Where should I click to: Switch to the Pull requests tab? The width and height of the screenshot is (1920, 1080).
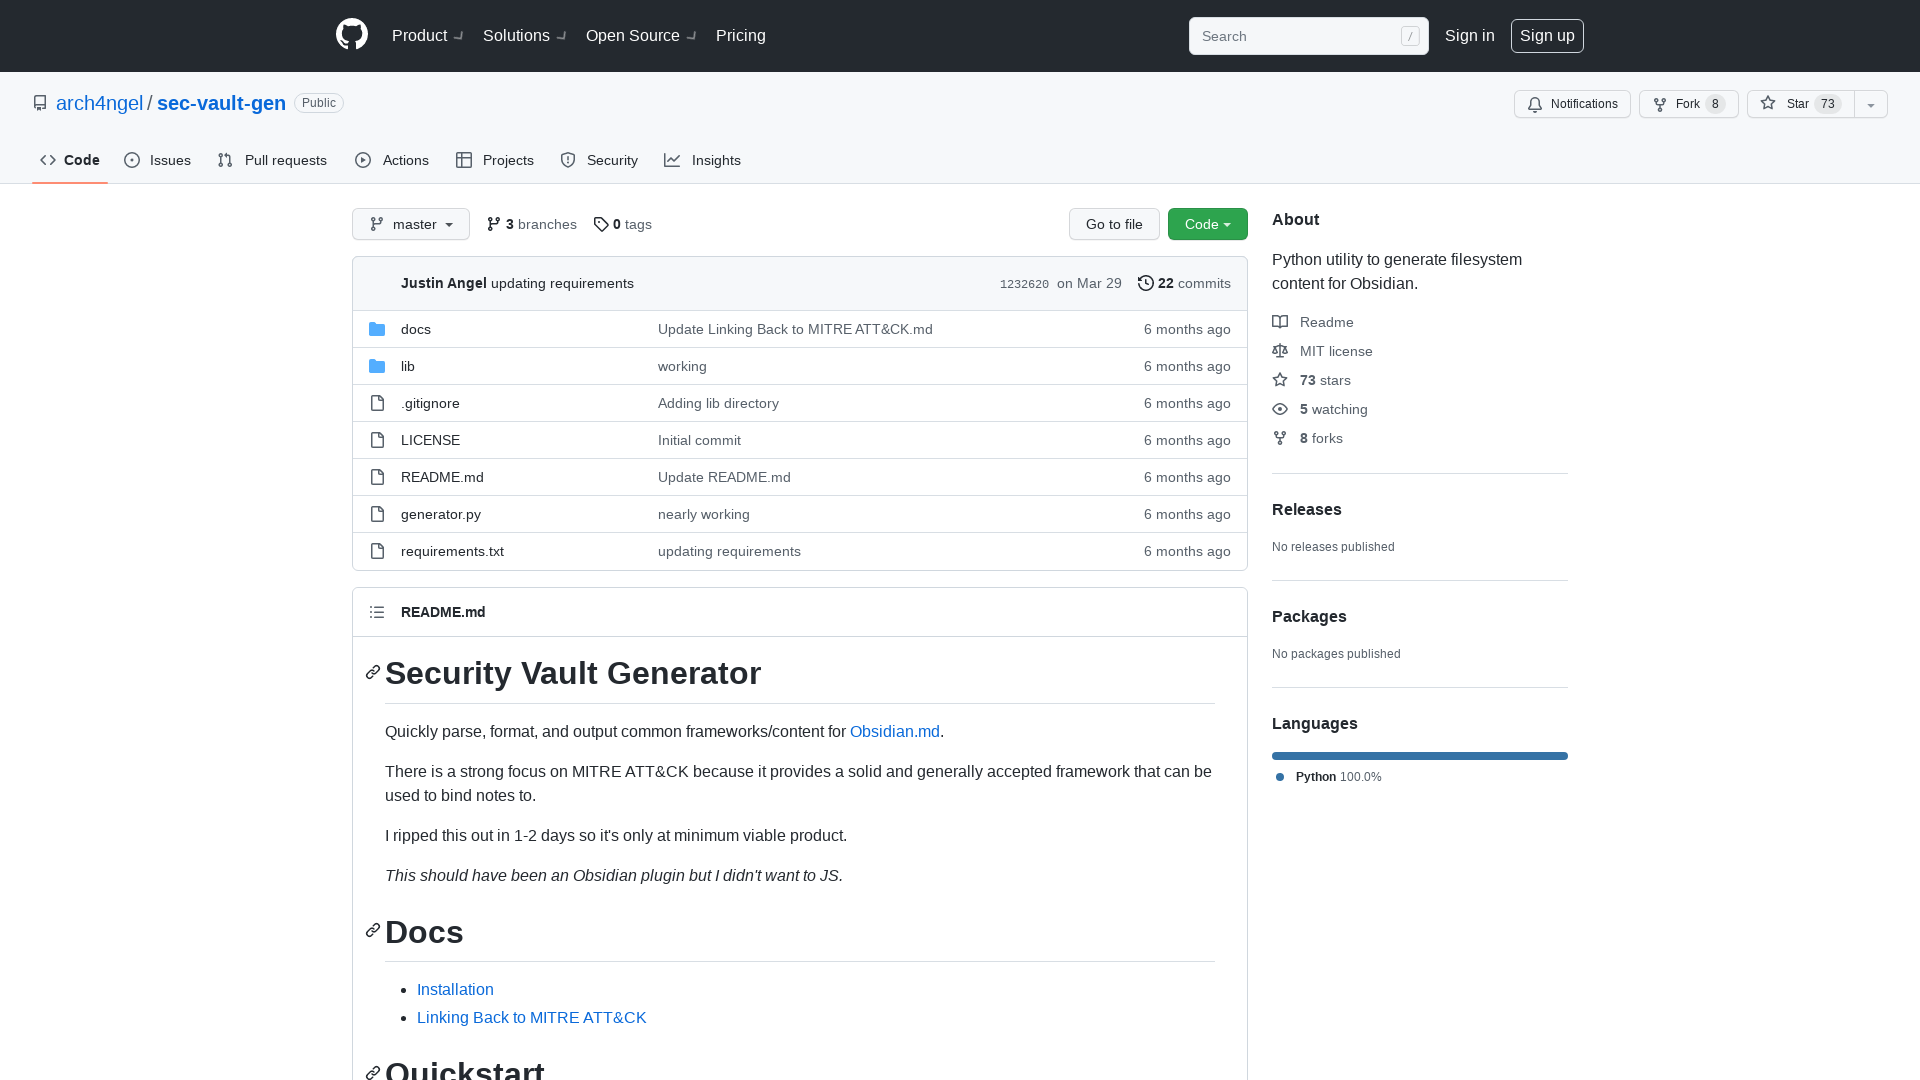(x=272, y=160)
